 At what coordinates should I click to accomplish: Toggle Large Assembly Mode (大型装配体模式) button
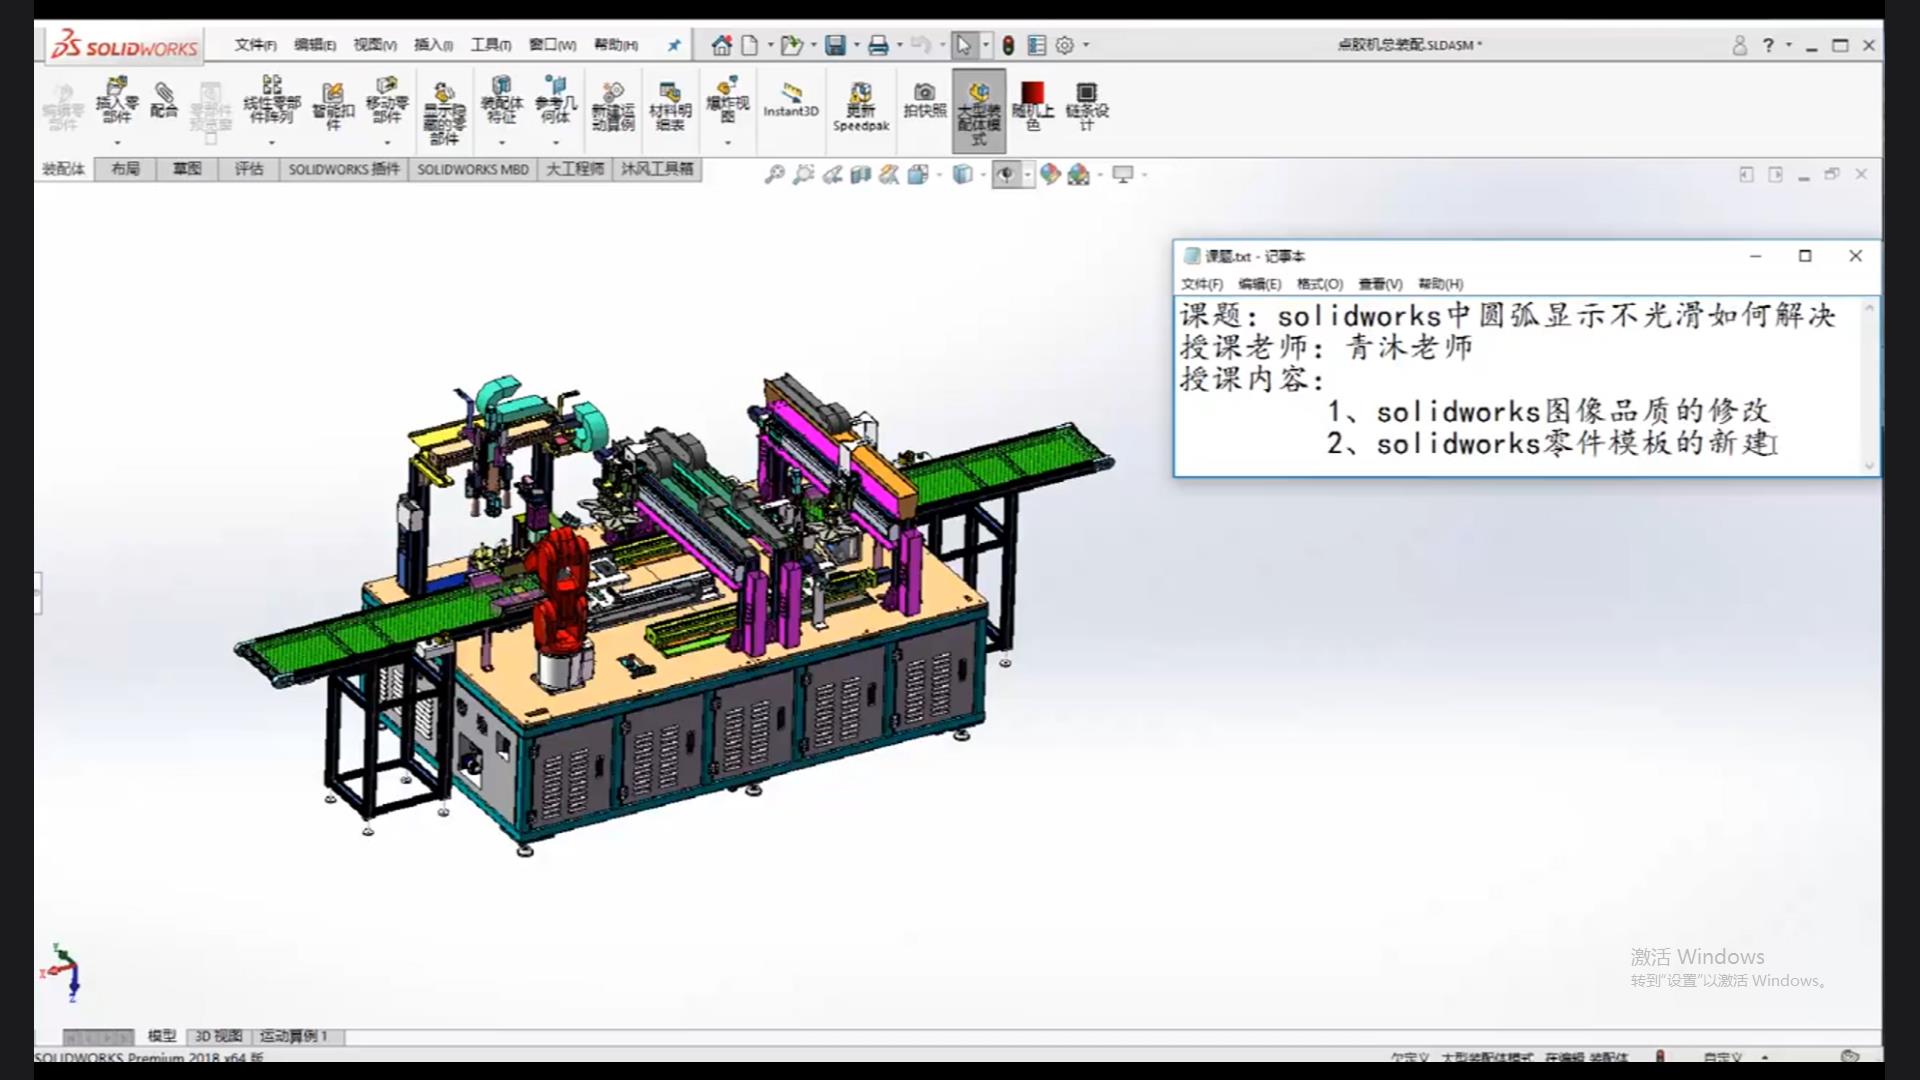tap(979, 110)
